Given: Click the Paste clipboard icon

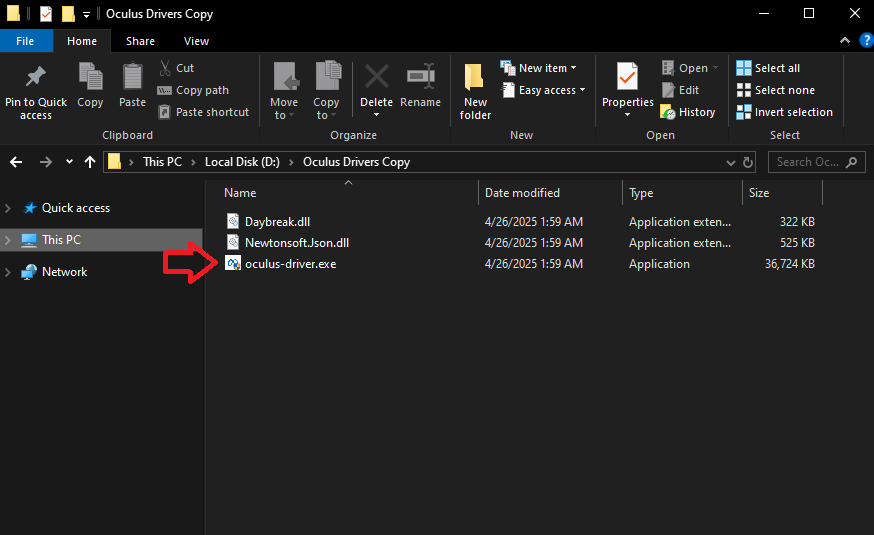Looking at the screenshot, I should pos(132,76).
